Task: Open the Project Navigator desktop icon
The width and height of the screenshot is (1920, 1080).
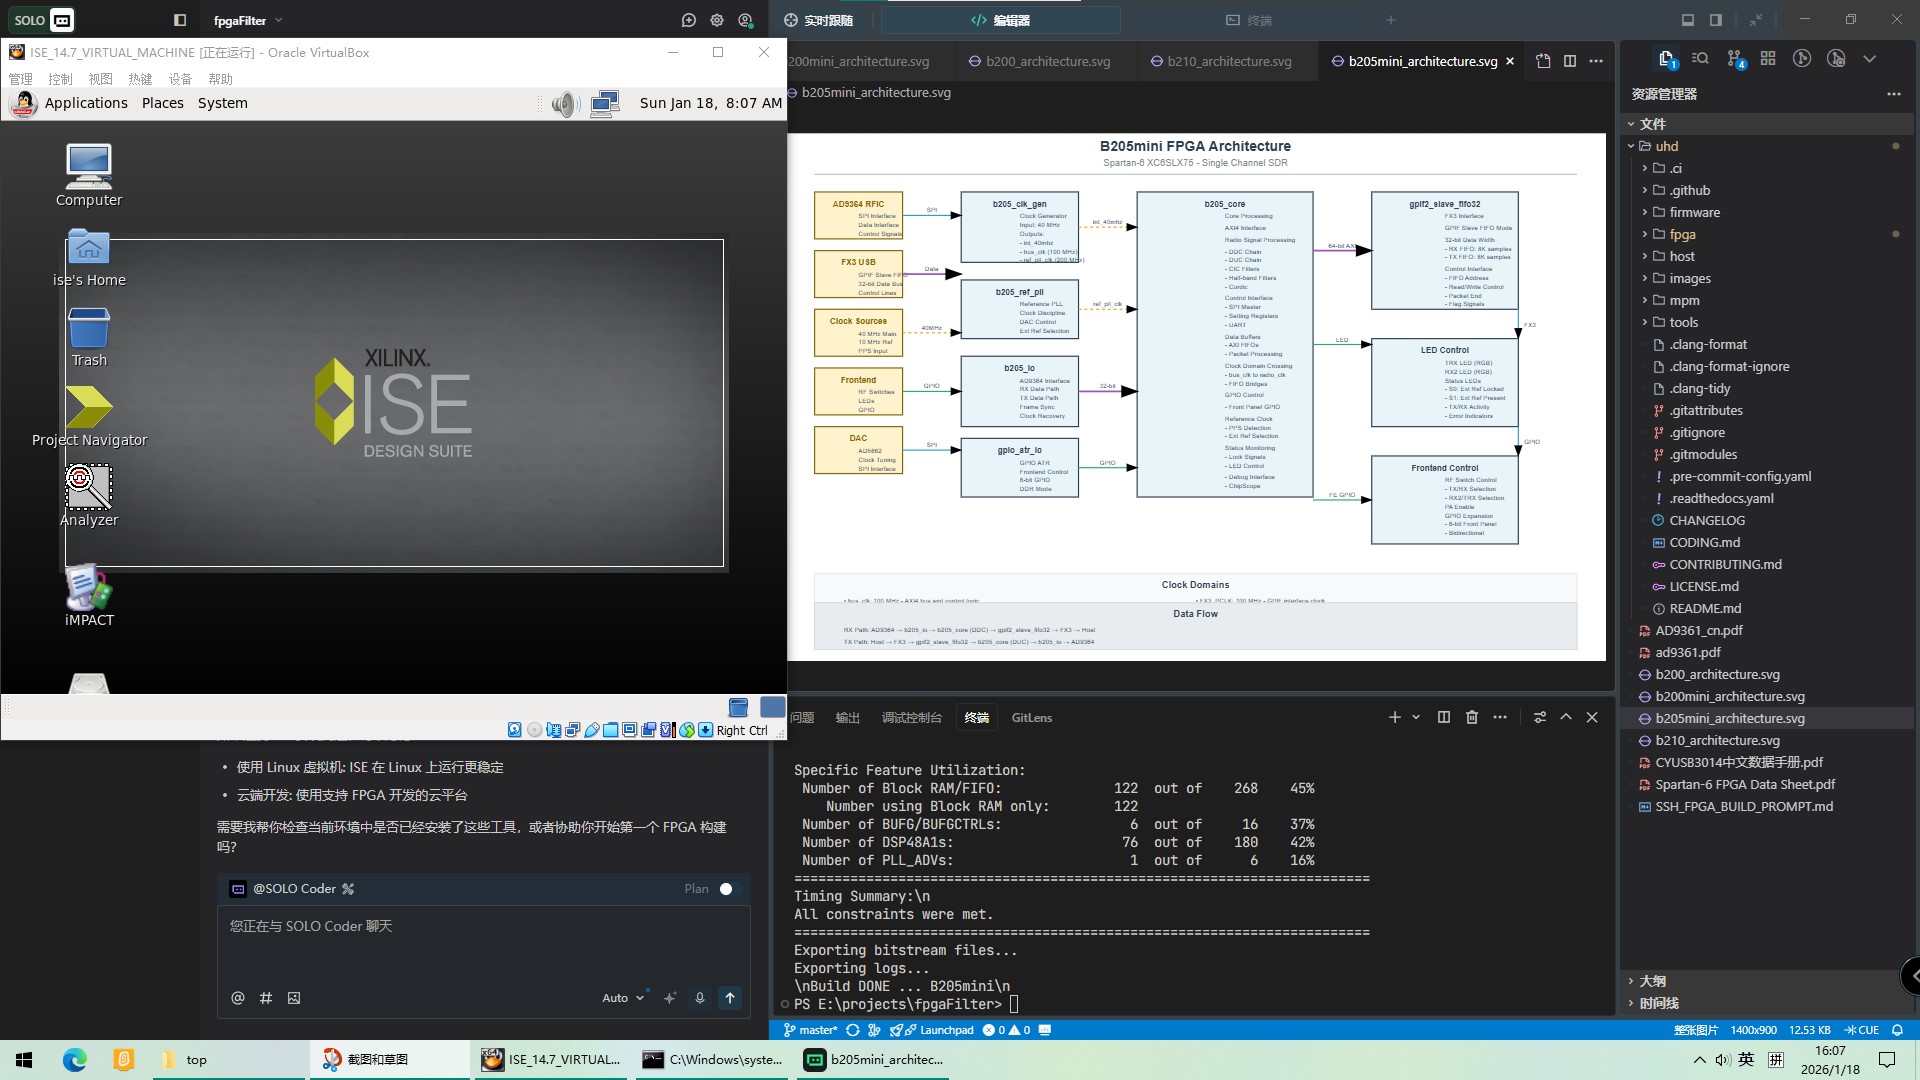Action: point(89,409)
